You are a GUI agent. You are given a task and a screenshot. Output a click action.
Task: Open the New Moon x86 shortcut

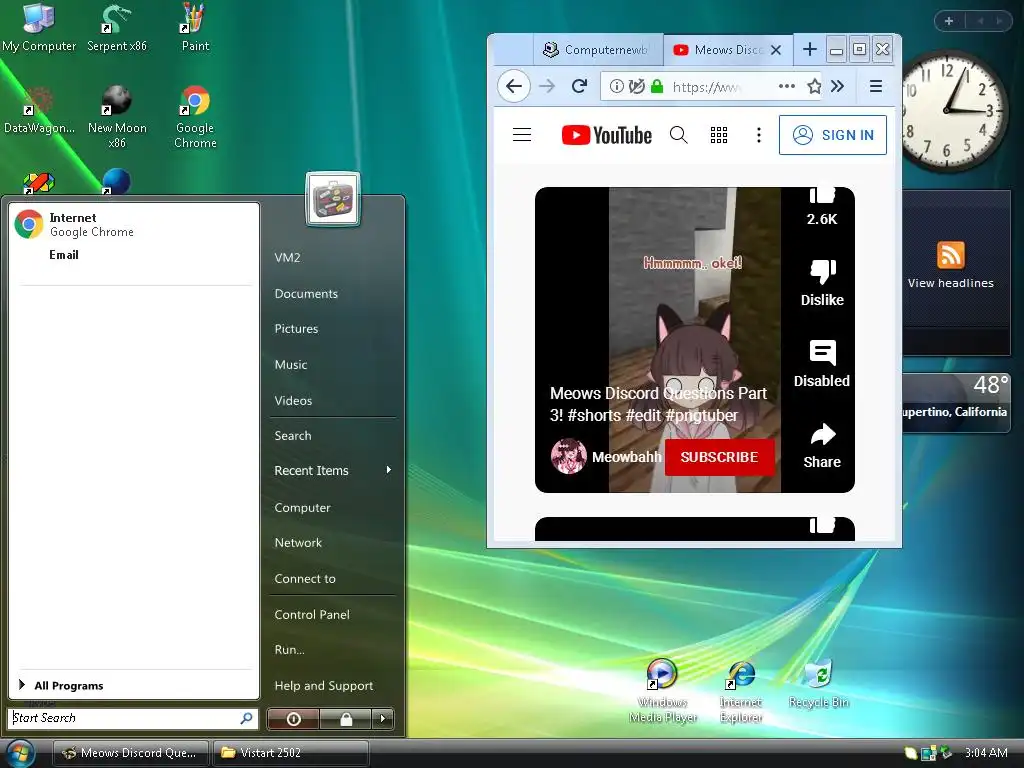pos(117,116)
